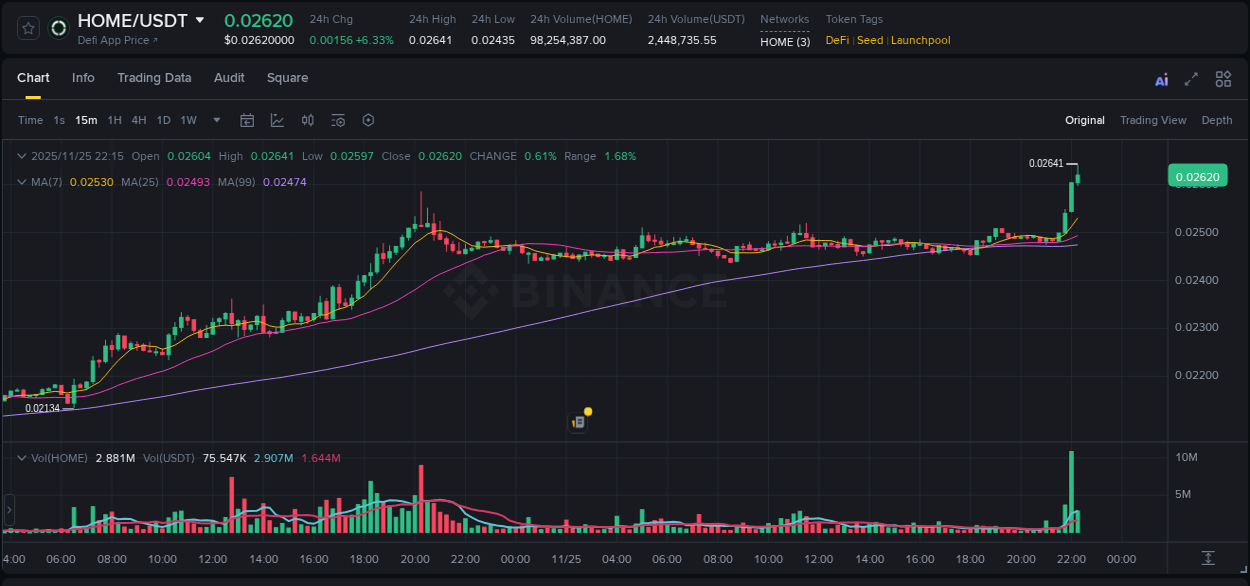Click the time interval calendar icon
Viewport: 1250px width, 586px height.
tap(247, 120)
